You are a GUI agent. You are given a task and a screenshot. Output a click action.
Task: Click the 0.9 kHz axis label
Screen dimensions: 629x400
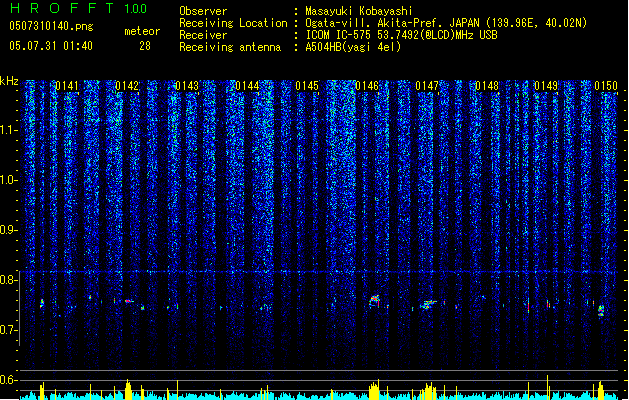tap(8, 230)
